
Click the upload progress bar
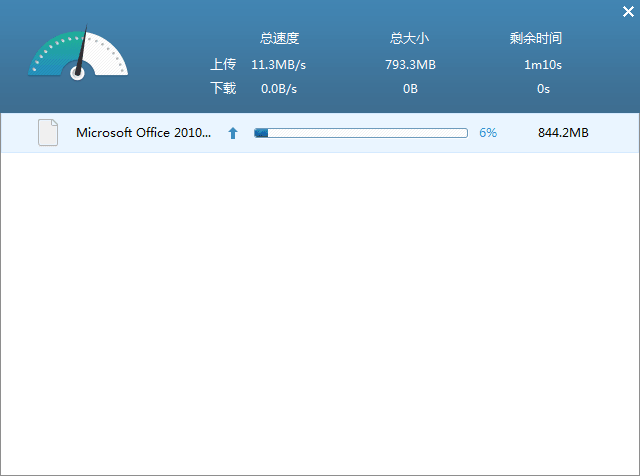(361, 133)
